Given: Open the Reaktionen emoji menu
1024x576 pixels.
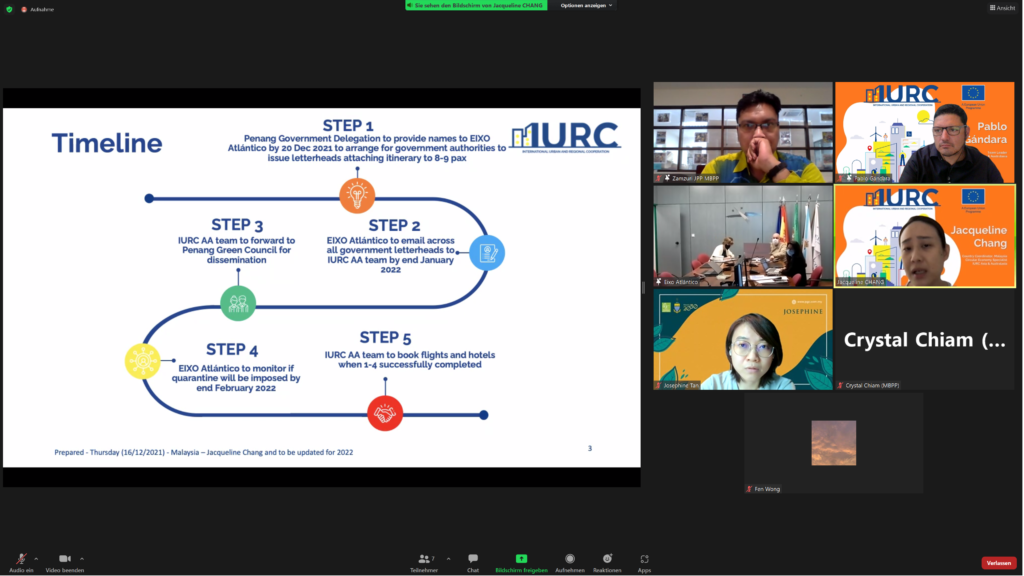Looking at the screenshot, I should click(607, 562).
